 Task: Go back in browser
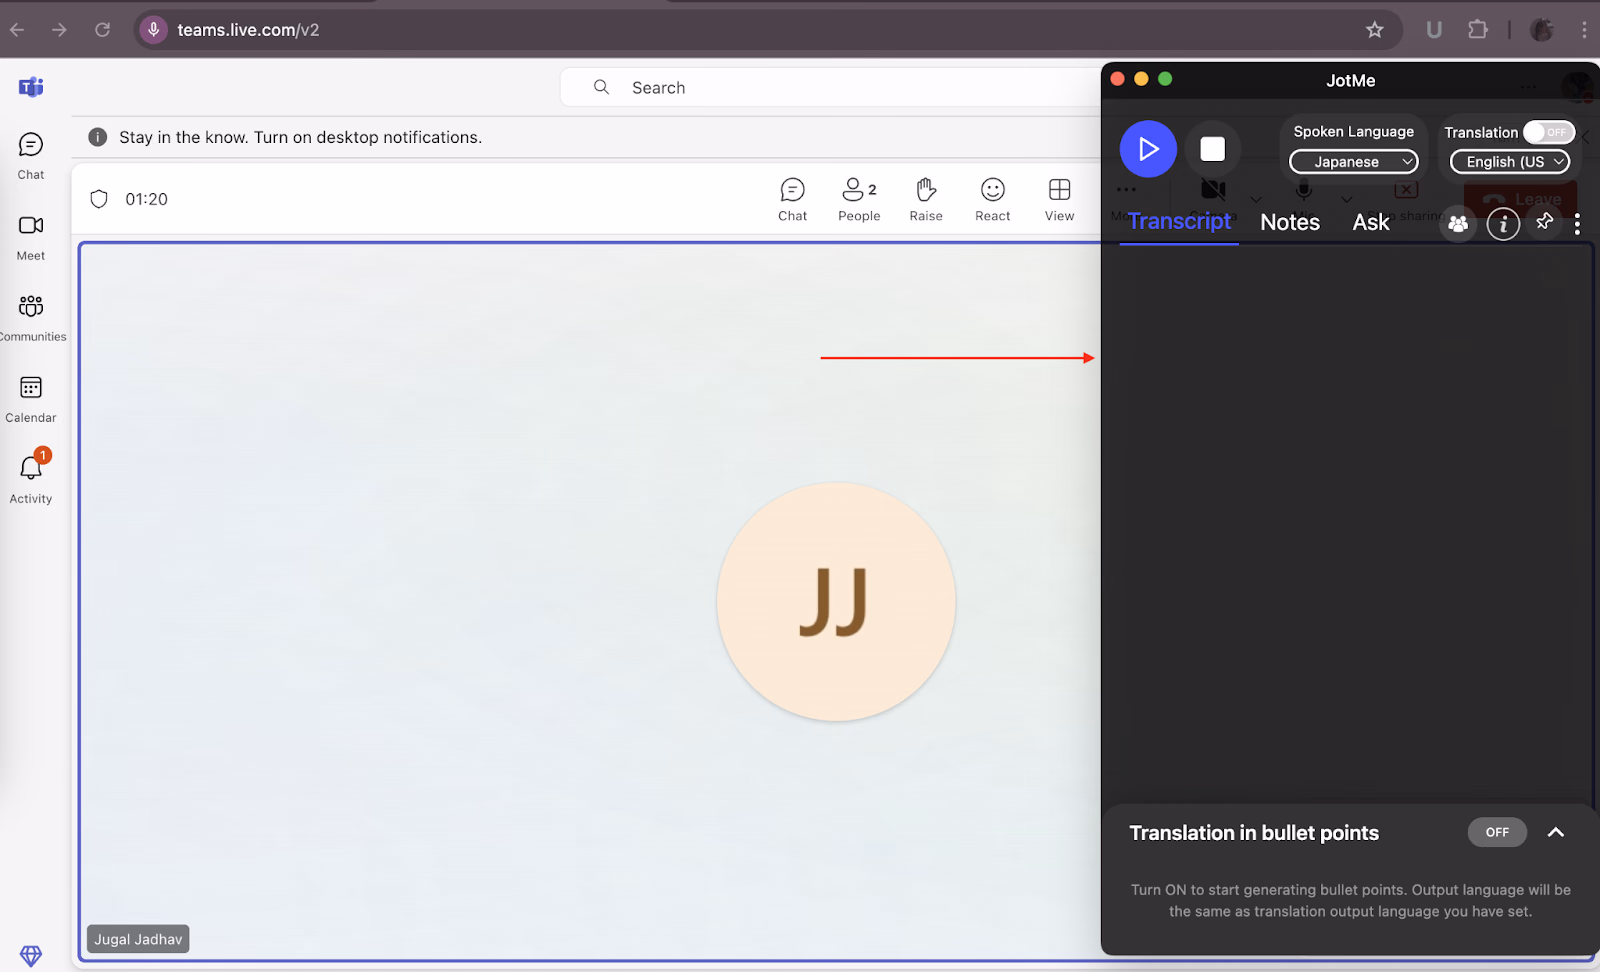17,30
